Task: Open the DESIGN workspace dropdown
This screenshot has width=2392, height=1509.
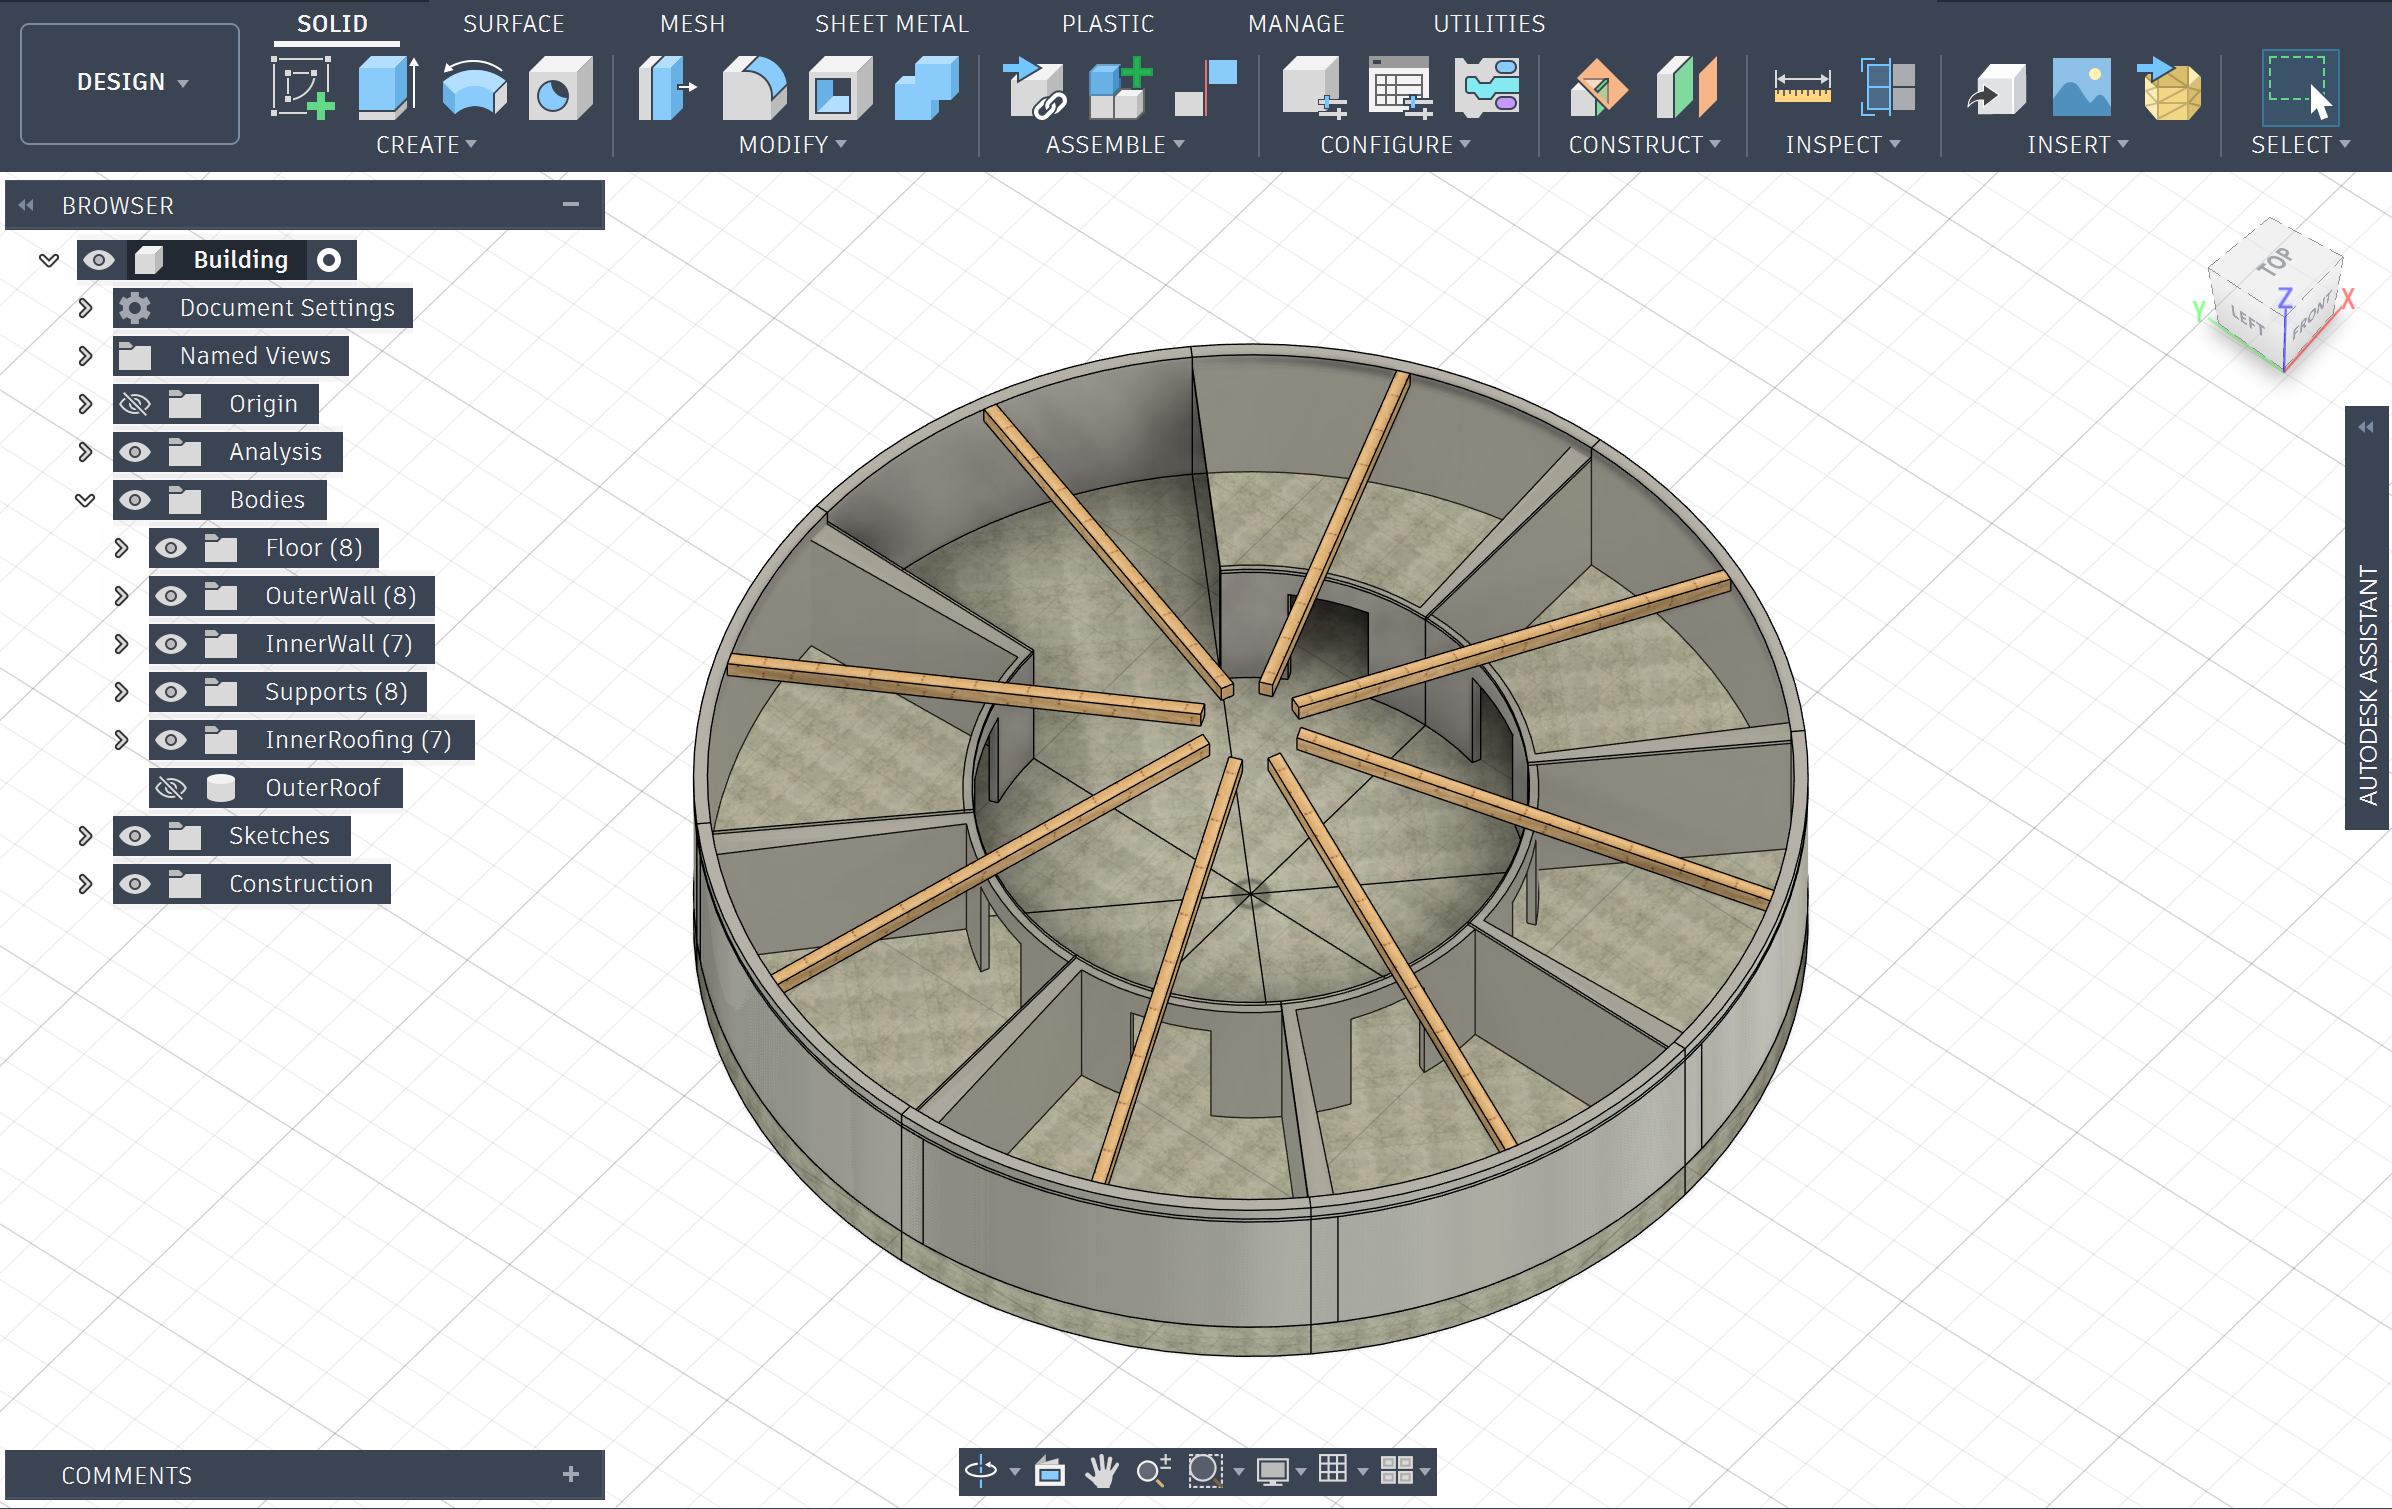Action: click(130, 83)
